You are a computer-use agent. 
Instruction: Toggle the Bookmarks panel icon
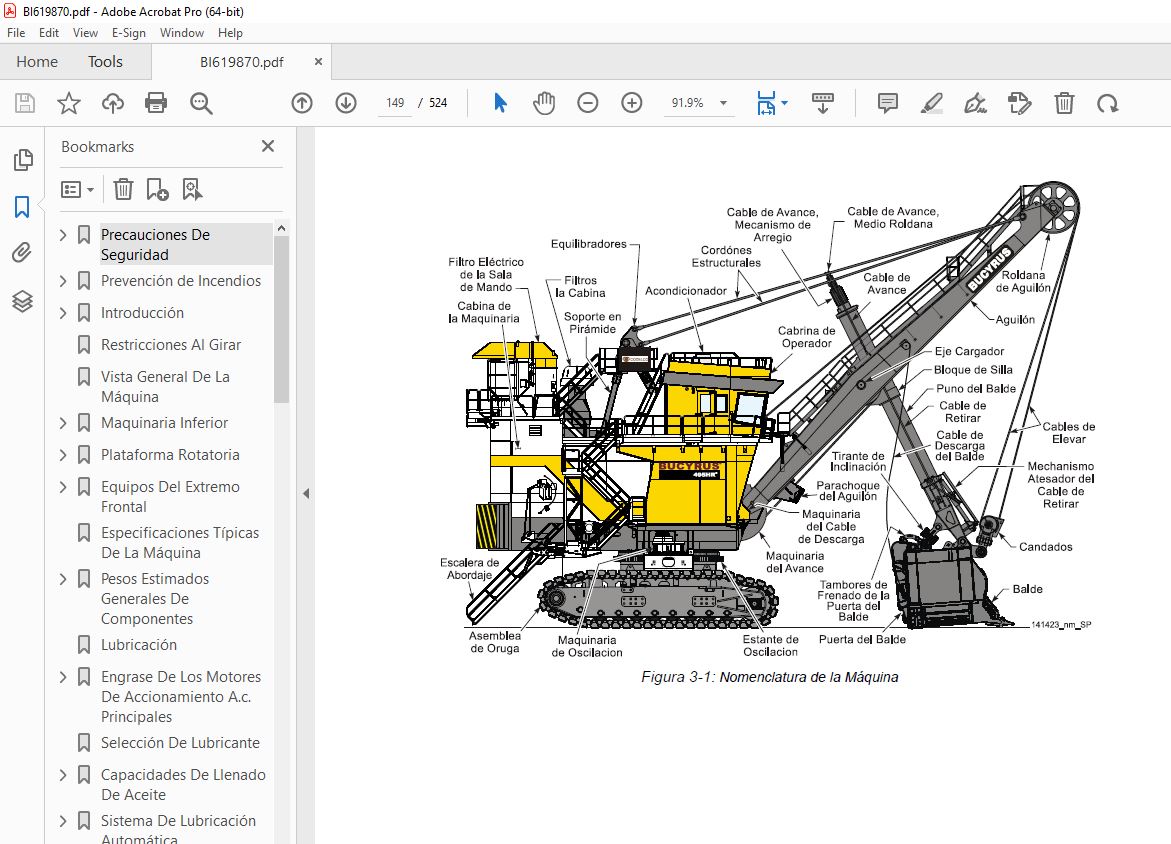(22, 207)
